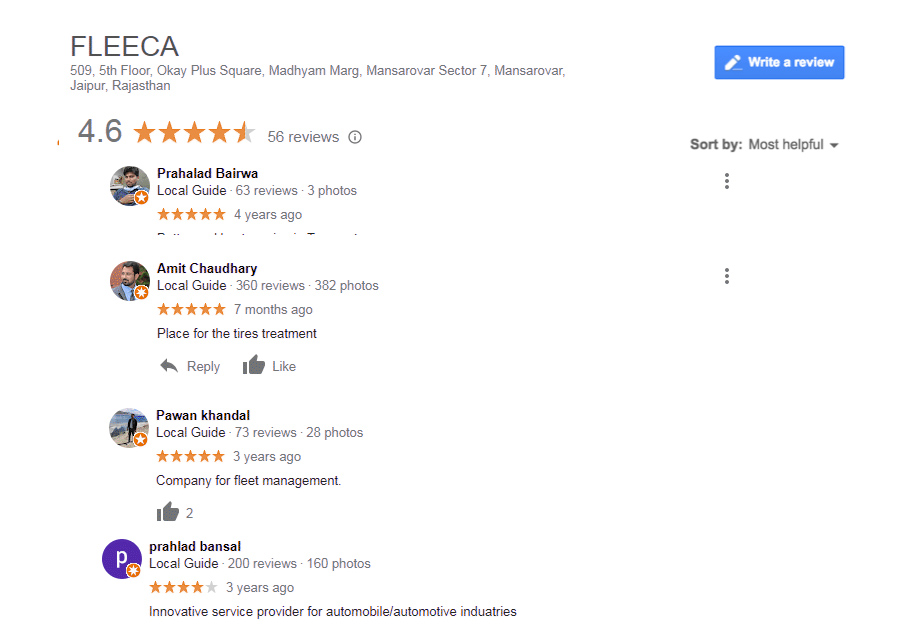This screenshot has width=899, height=629.
Task: Open Amit Chaudhary reviewer name link
Action: (207, 268)
